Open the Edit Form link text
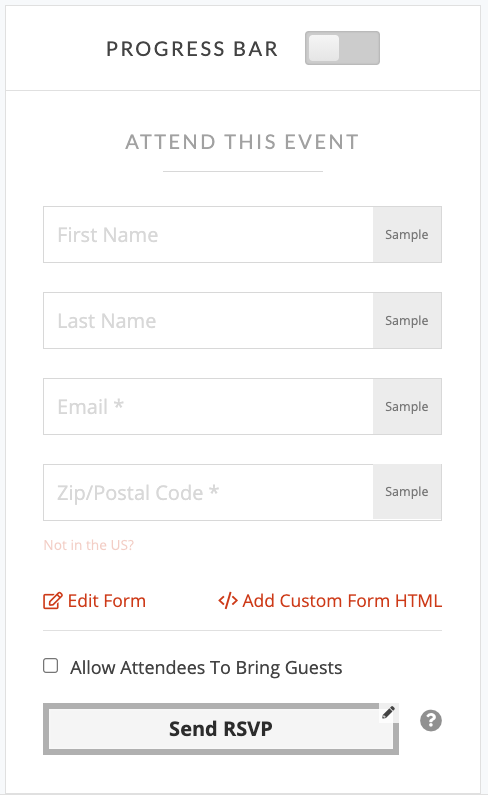Screen dimensions: 488x795 coord(107,601)
